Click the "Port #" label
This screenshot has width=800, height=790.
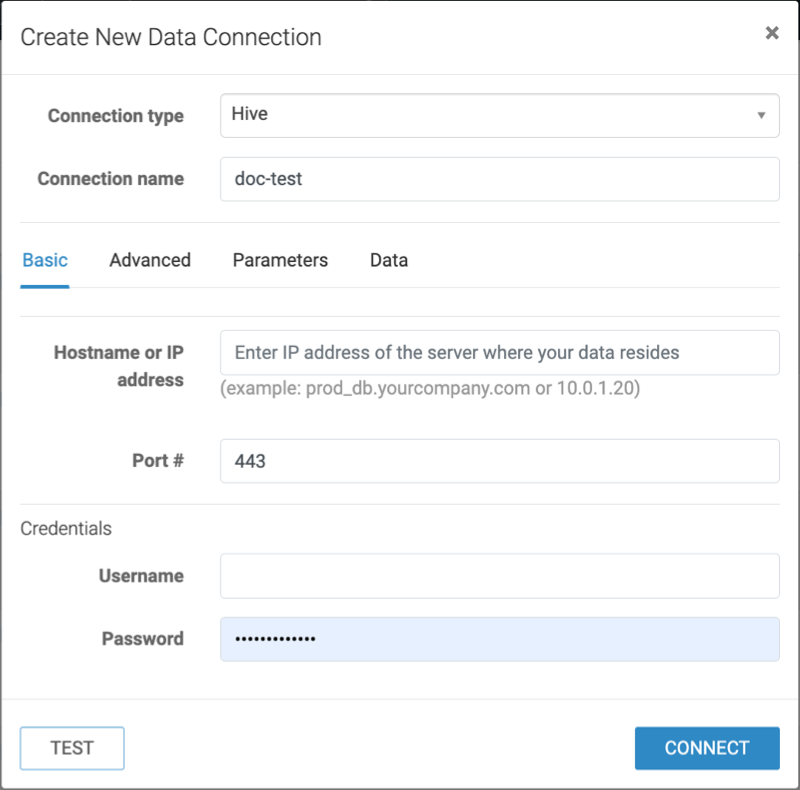[x=157, y=461]
